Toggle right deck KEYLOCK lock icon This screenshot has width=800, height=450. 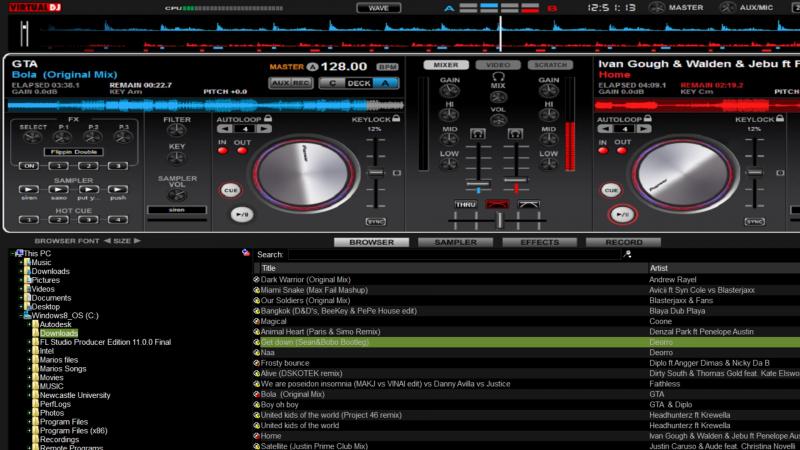780,119
